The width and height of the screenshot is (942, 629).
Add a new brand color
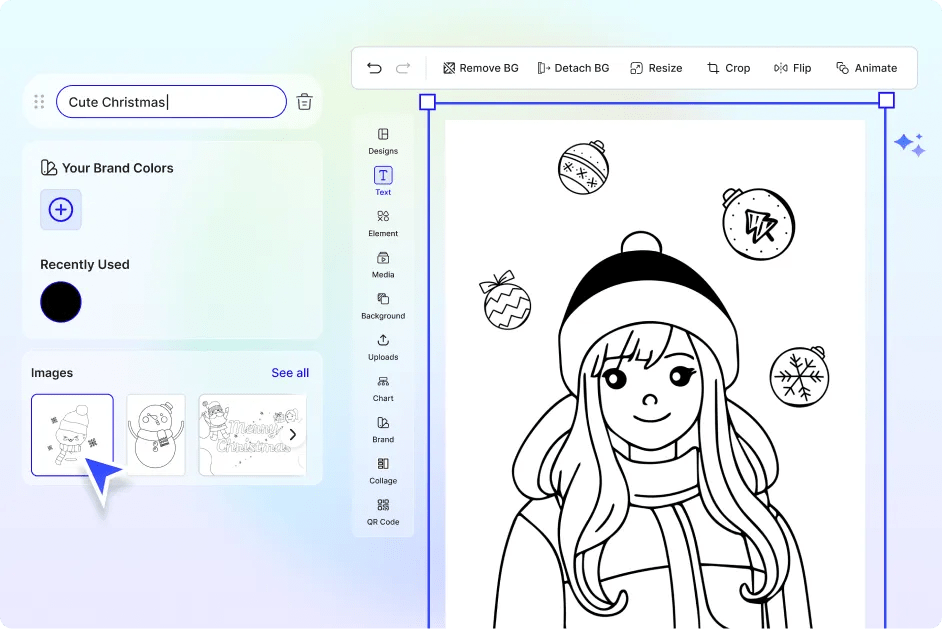61,210
